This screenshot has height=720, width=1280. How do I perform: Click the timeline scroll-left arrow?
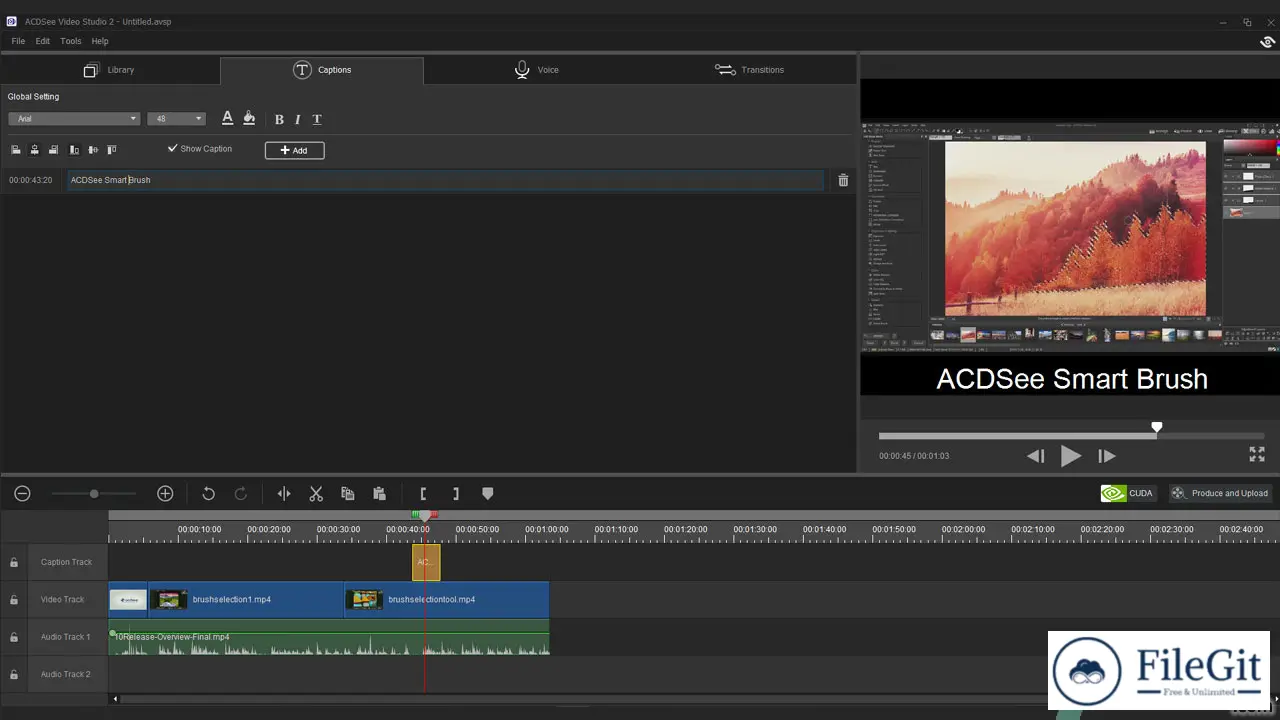pos(114,699)
